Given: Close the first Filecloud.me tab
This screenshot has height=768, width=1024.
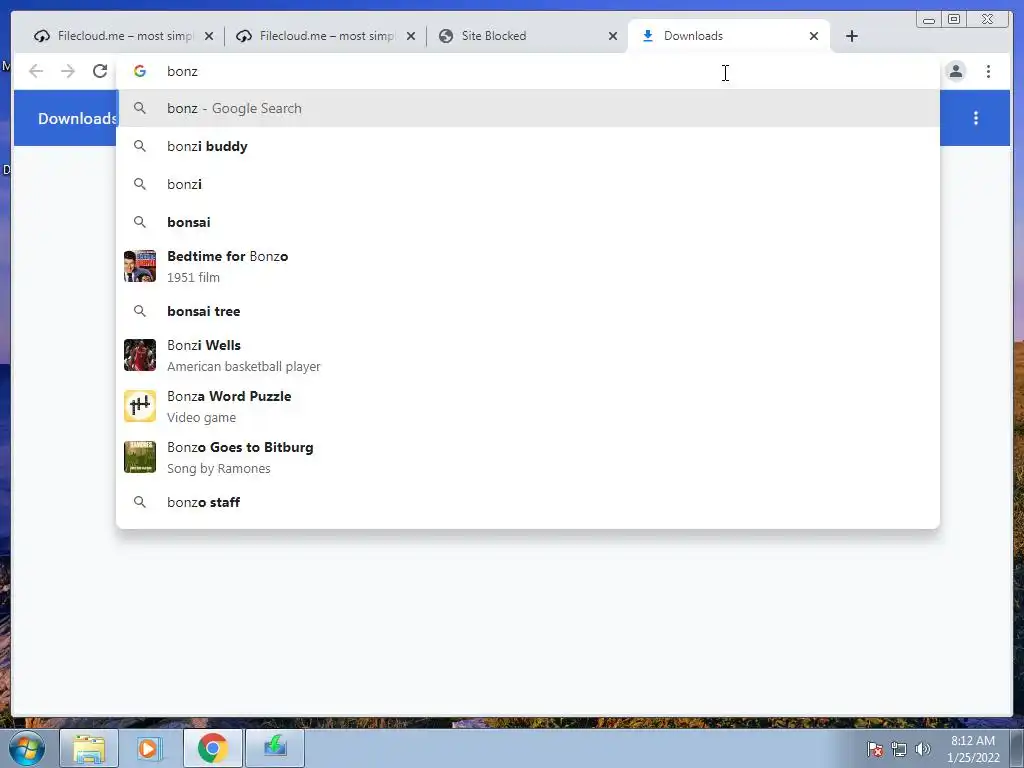Looking at the screenshot, I should pos(209,36).
